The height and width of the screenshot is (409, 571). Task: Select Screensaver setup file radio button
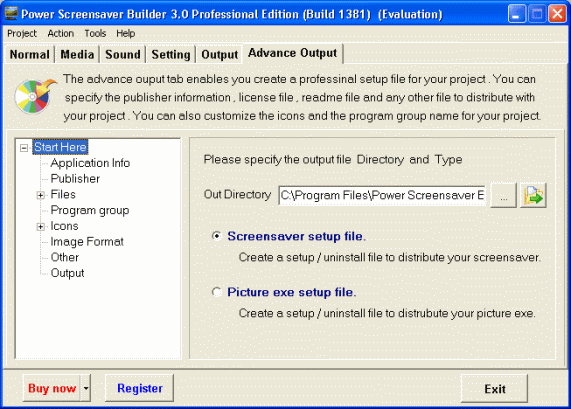217,236
